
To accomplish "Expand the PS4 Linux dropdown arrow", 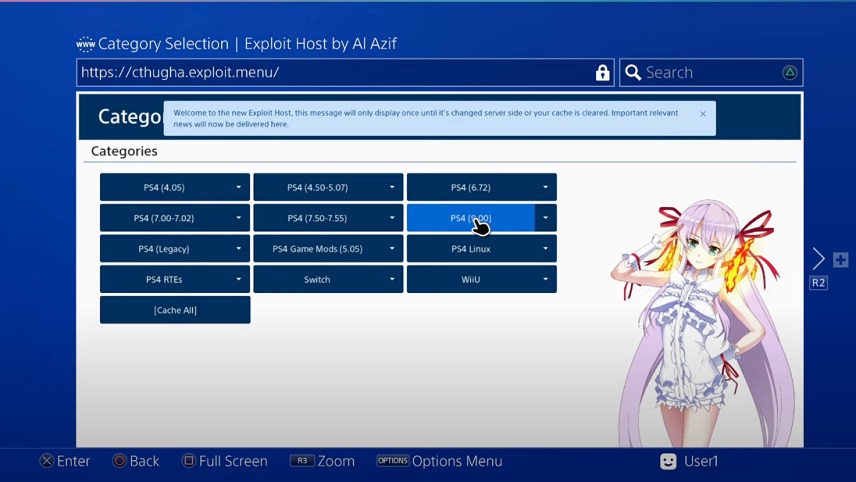I will [545, 248].
